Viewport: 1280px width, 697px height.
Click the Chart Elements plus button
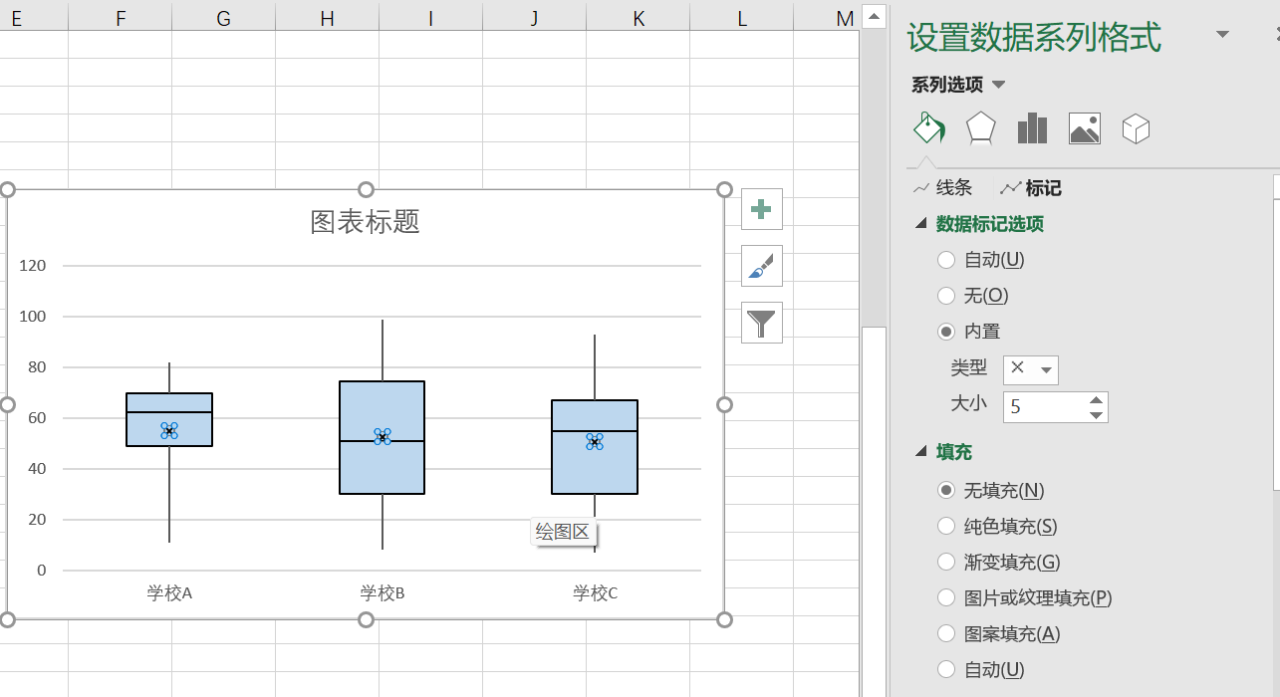(x=762, y=209)
